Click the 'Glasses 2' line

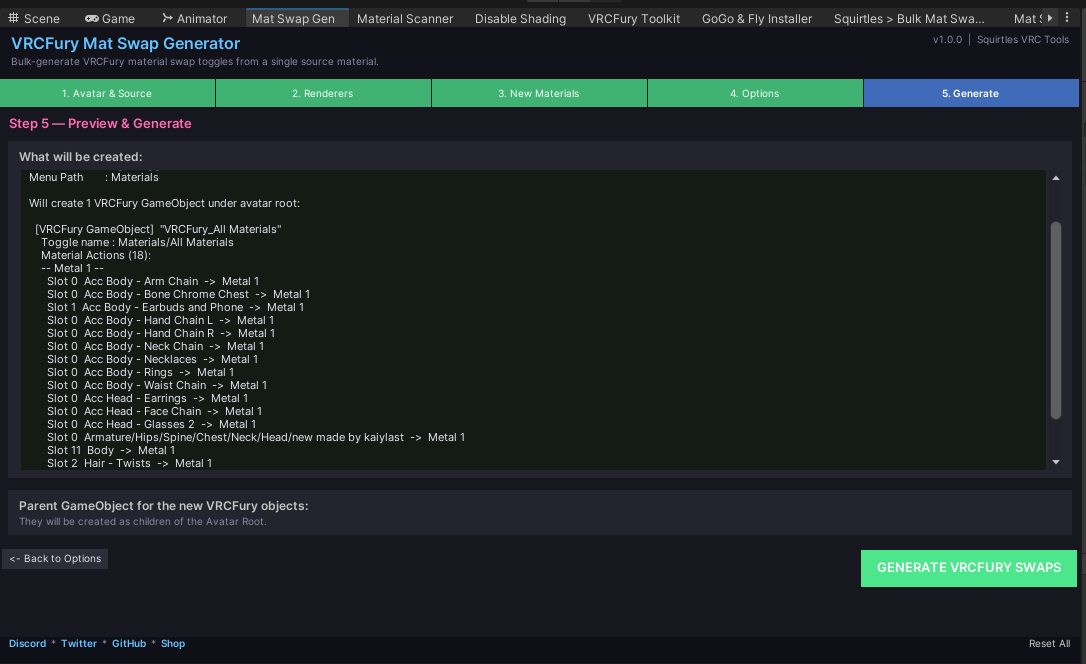click(152, 424)
